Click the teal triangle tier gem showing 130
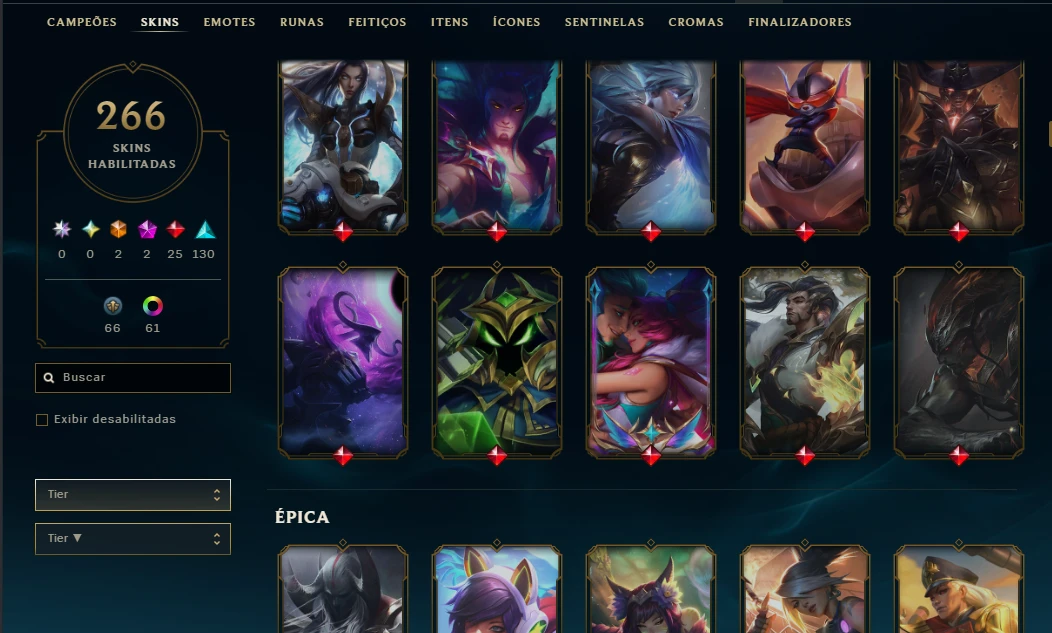 (205, 230)
